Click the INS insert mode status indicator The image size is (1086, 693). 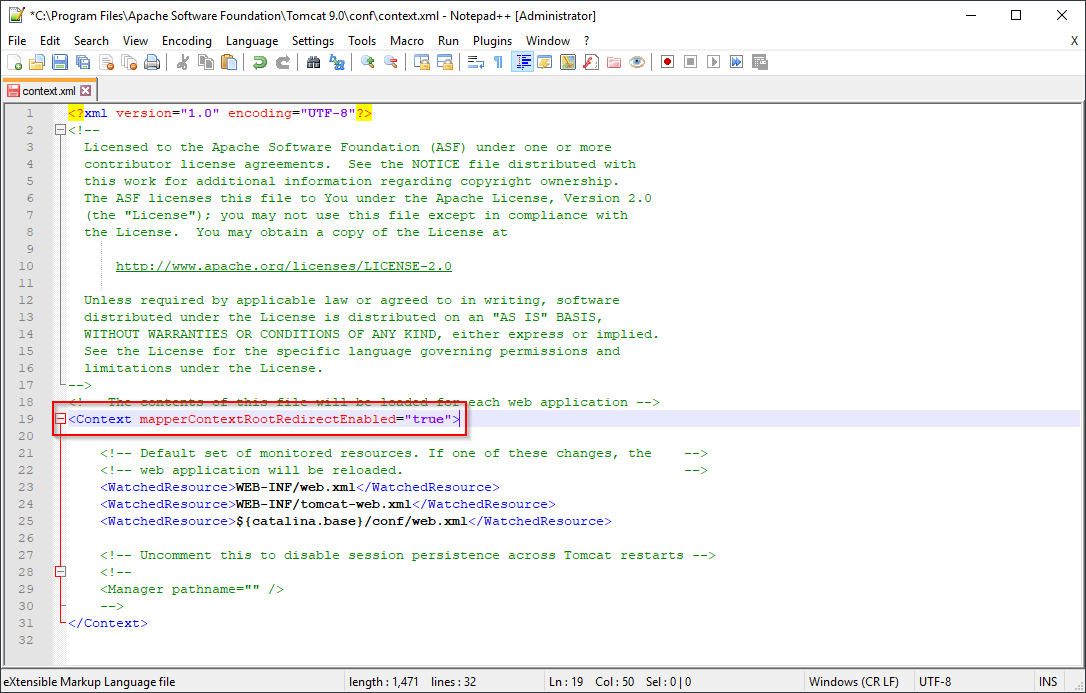[x=1047, y=682]
